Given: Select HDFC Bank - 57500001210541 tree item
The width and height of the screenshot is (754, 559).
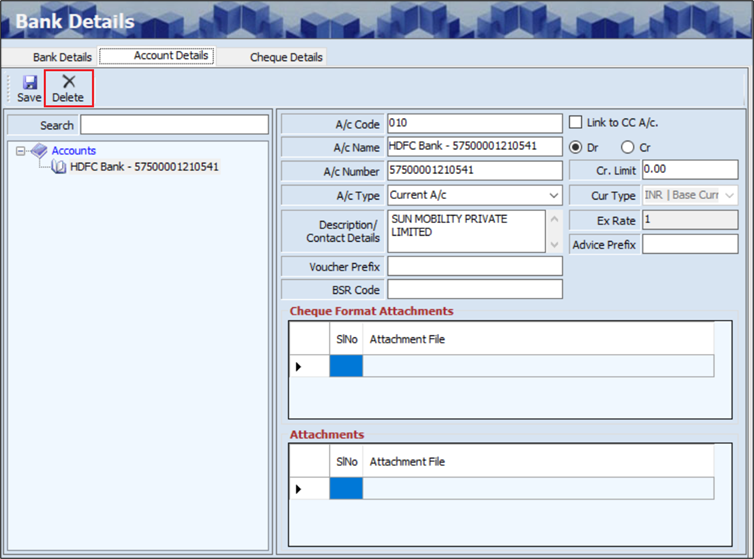Looking at the screenshot, I should pos(144,167).
